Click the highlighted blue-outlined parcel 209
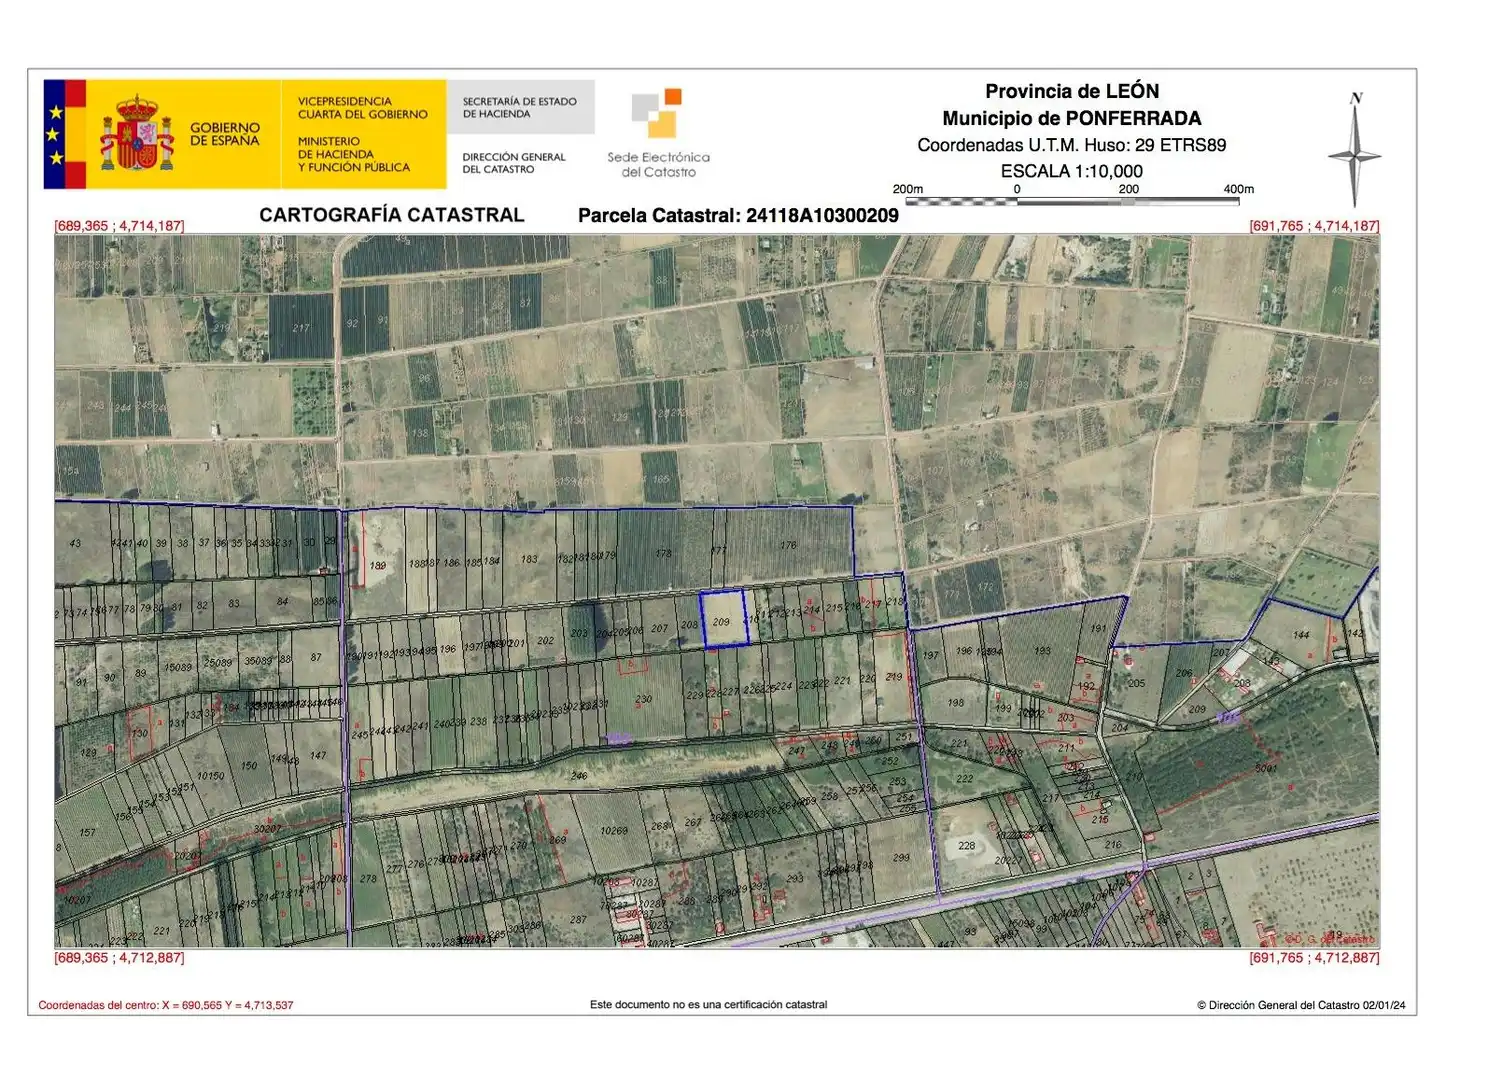The height and width of the screenshot is (1080, 1488). pyautogui.click(x=724, y=619)
